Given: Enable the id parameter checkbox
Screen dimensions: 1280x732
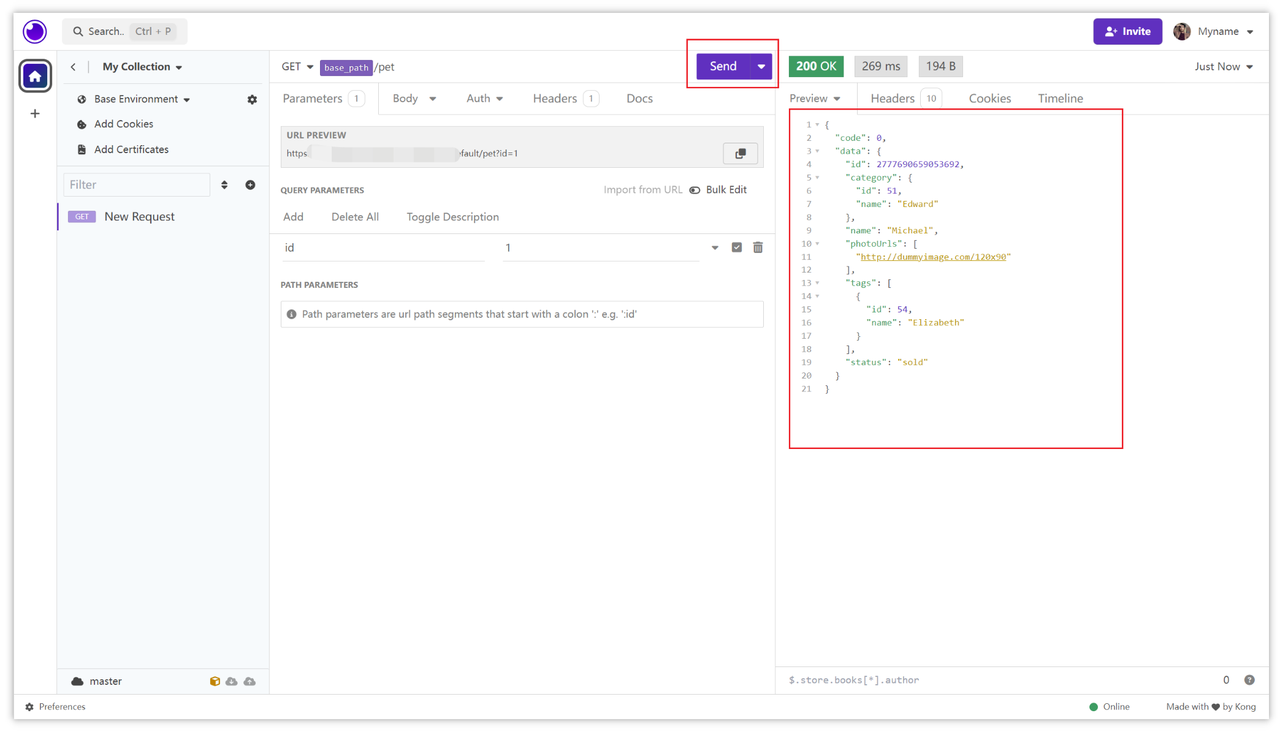Looking at the screenshot, I should (737, 247).
